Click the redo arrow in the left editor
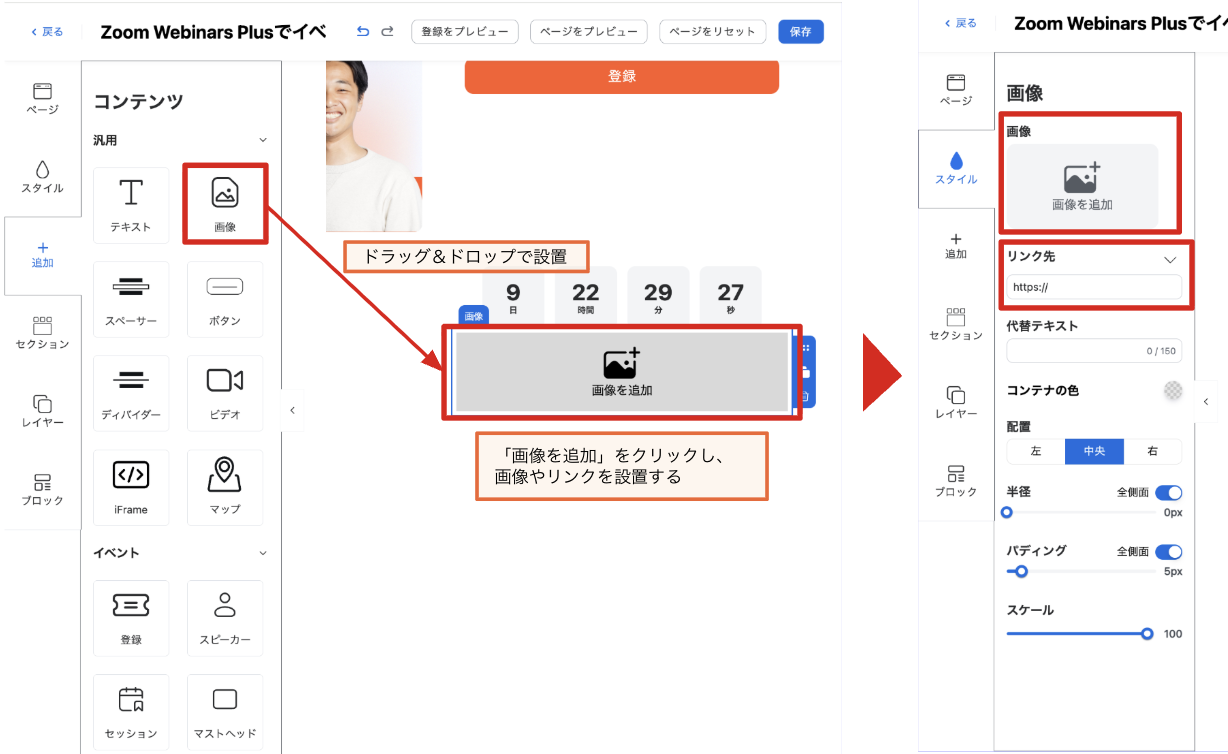Image resolution: width=1228 pixels, height=754 pixels. [388, 32]
